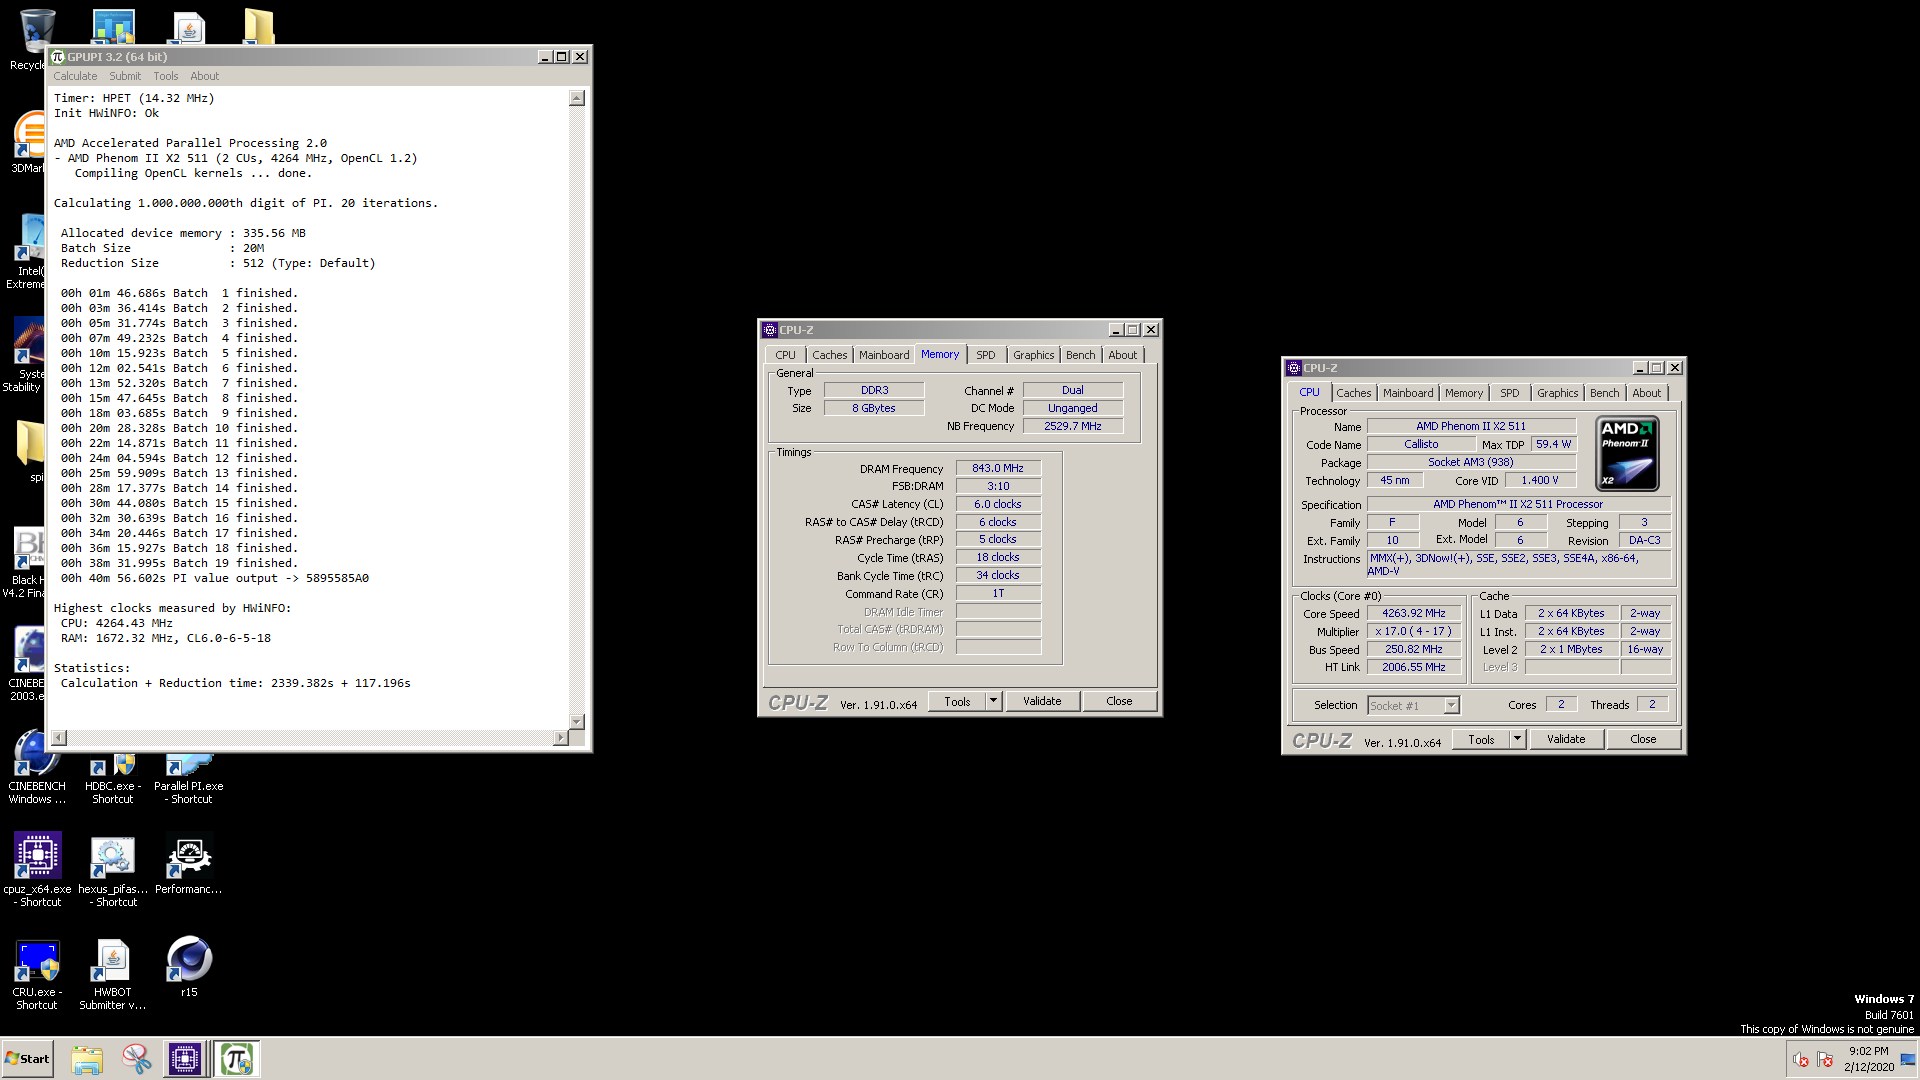Click the AMD Phenom II X2 511 name field
Viewport: 1920px width, 1080px height.
[1471, 426]
